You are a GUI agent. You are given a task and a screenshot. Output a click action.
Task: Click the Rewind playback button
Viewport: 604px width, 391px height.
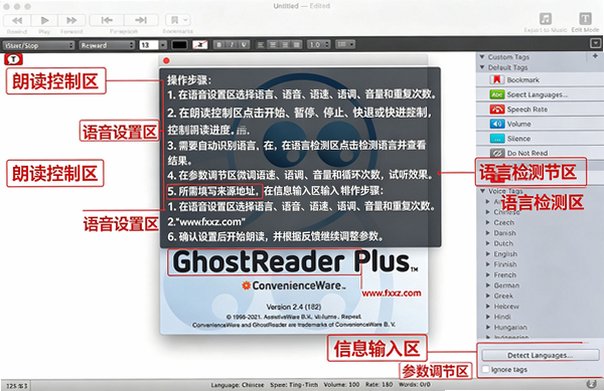pos(17,20)
